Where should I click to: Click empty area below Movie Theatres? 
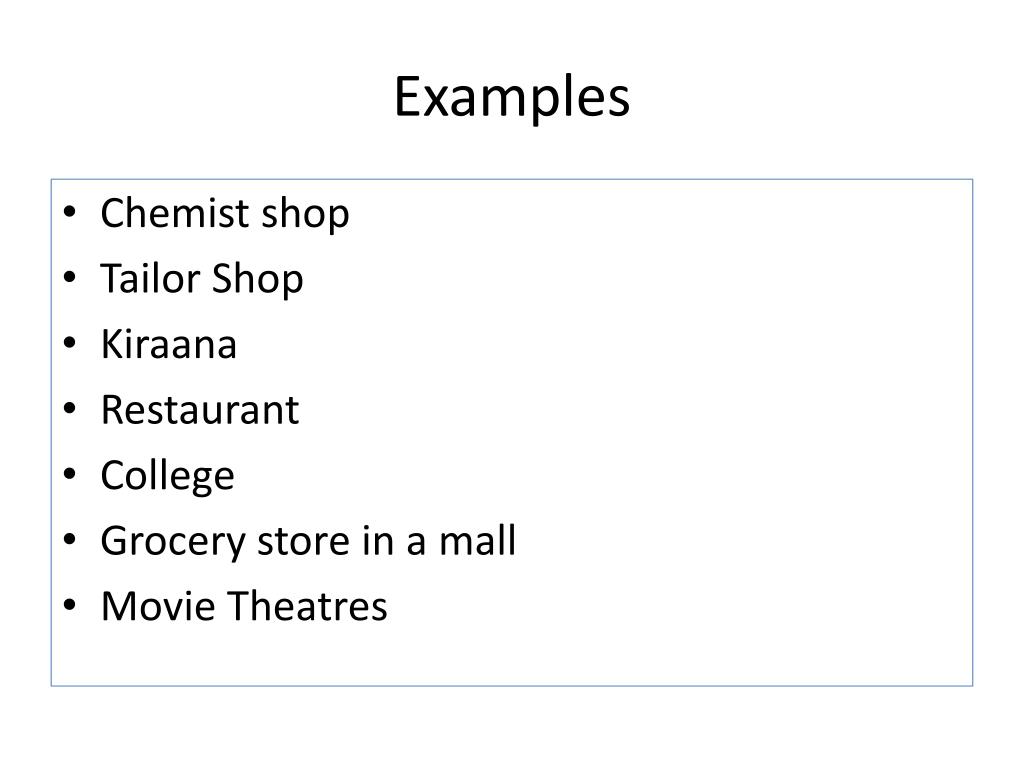(512, 655)
